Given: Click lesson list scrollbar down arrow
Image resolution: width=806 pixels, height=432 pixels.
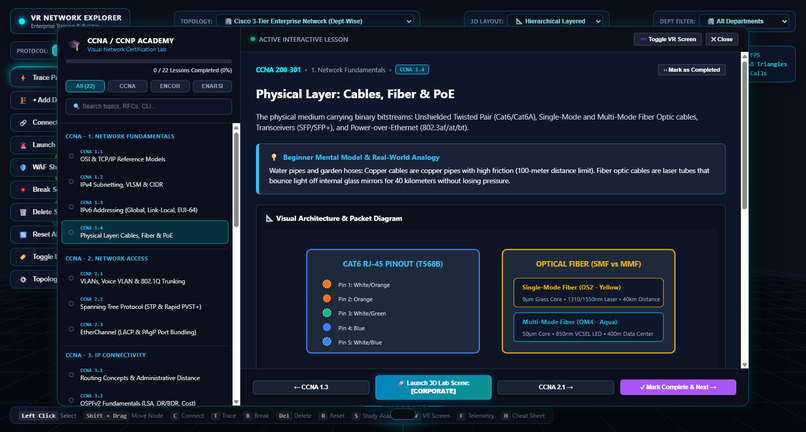Looking at the screenshot, I should 236,402.
